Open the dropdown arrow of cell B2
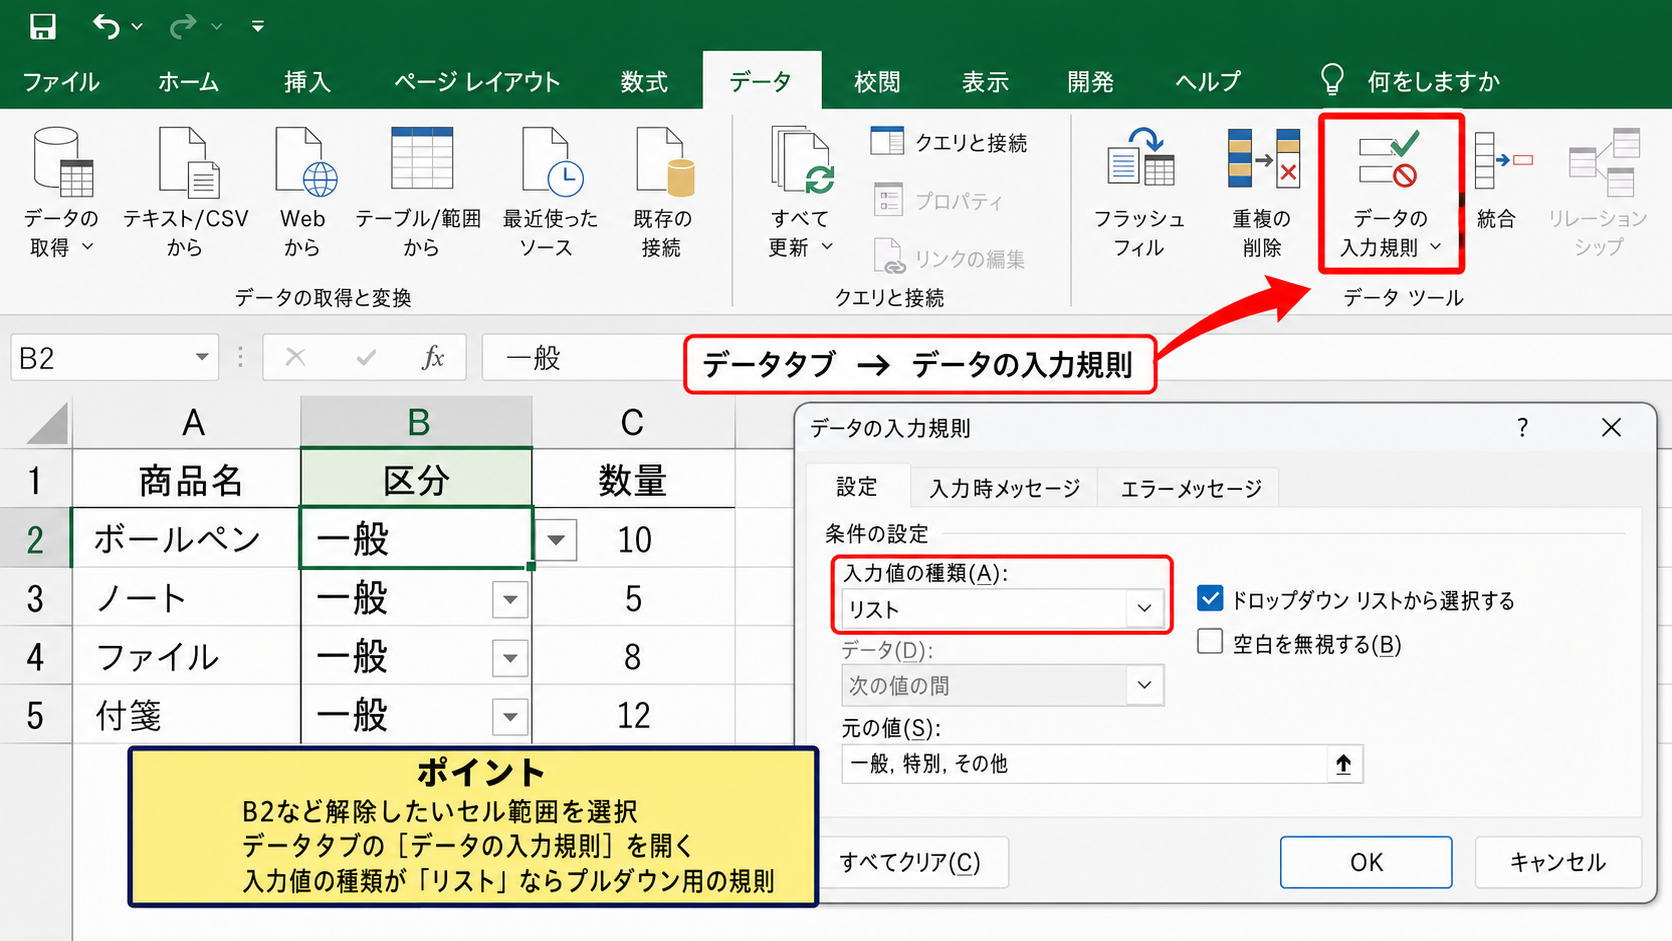Screen dimensions: 1672x941 tap(557, 540)
